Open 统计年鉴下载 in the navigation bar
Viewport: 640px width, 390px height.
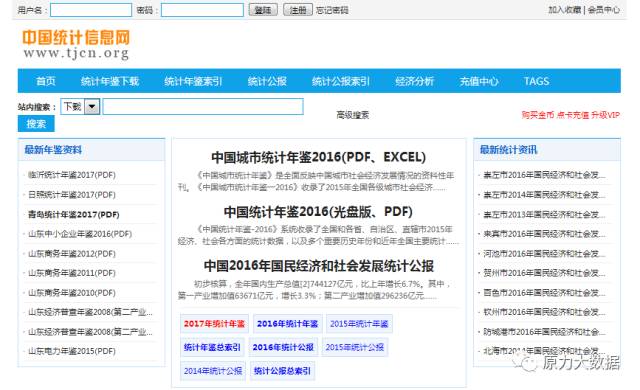point(110,81)
